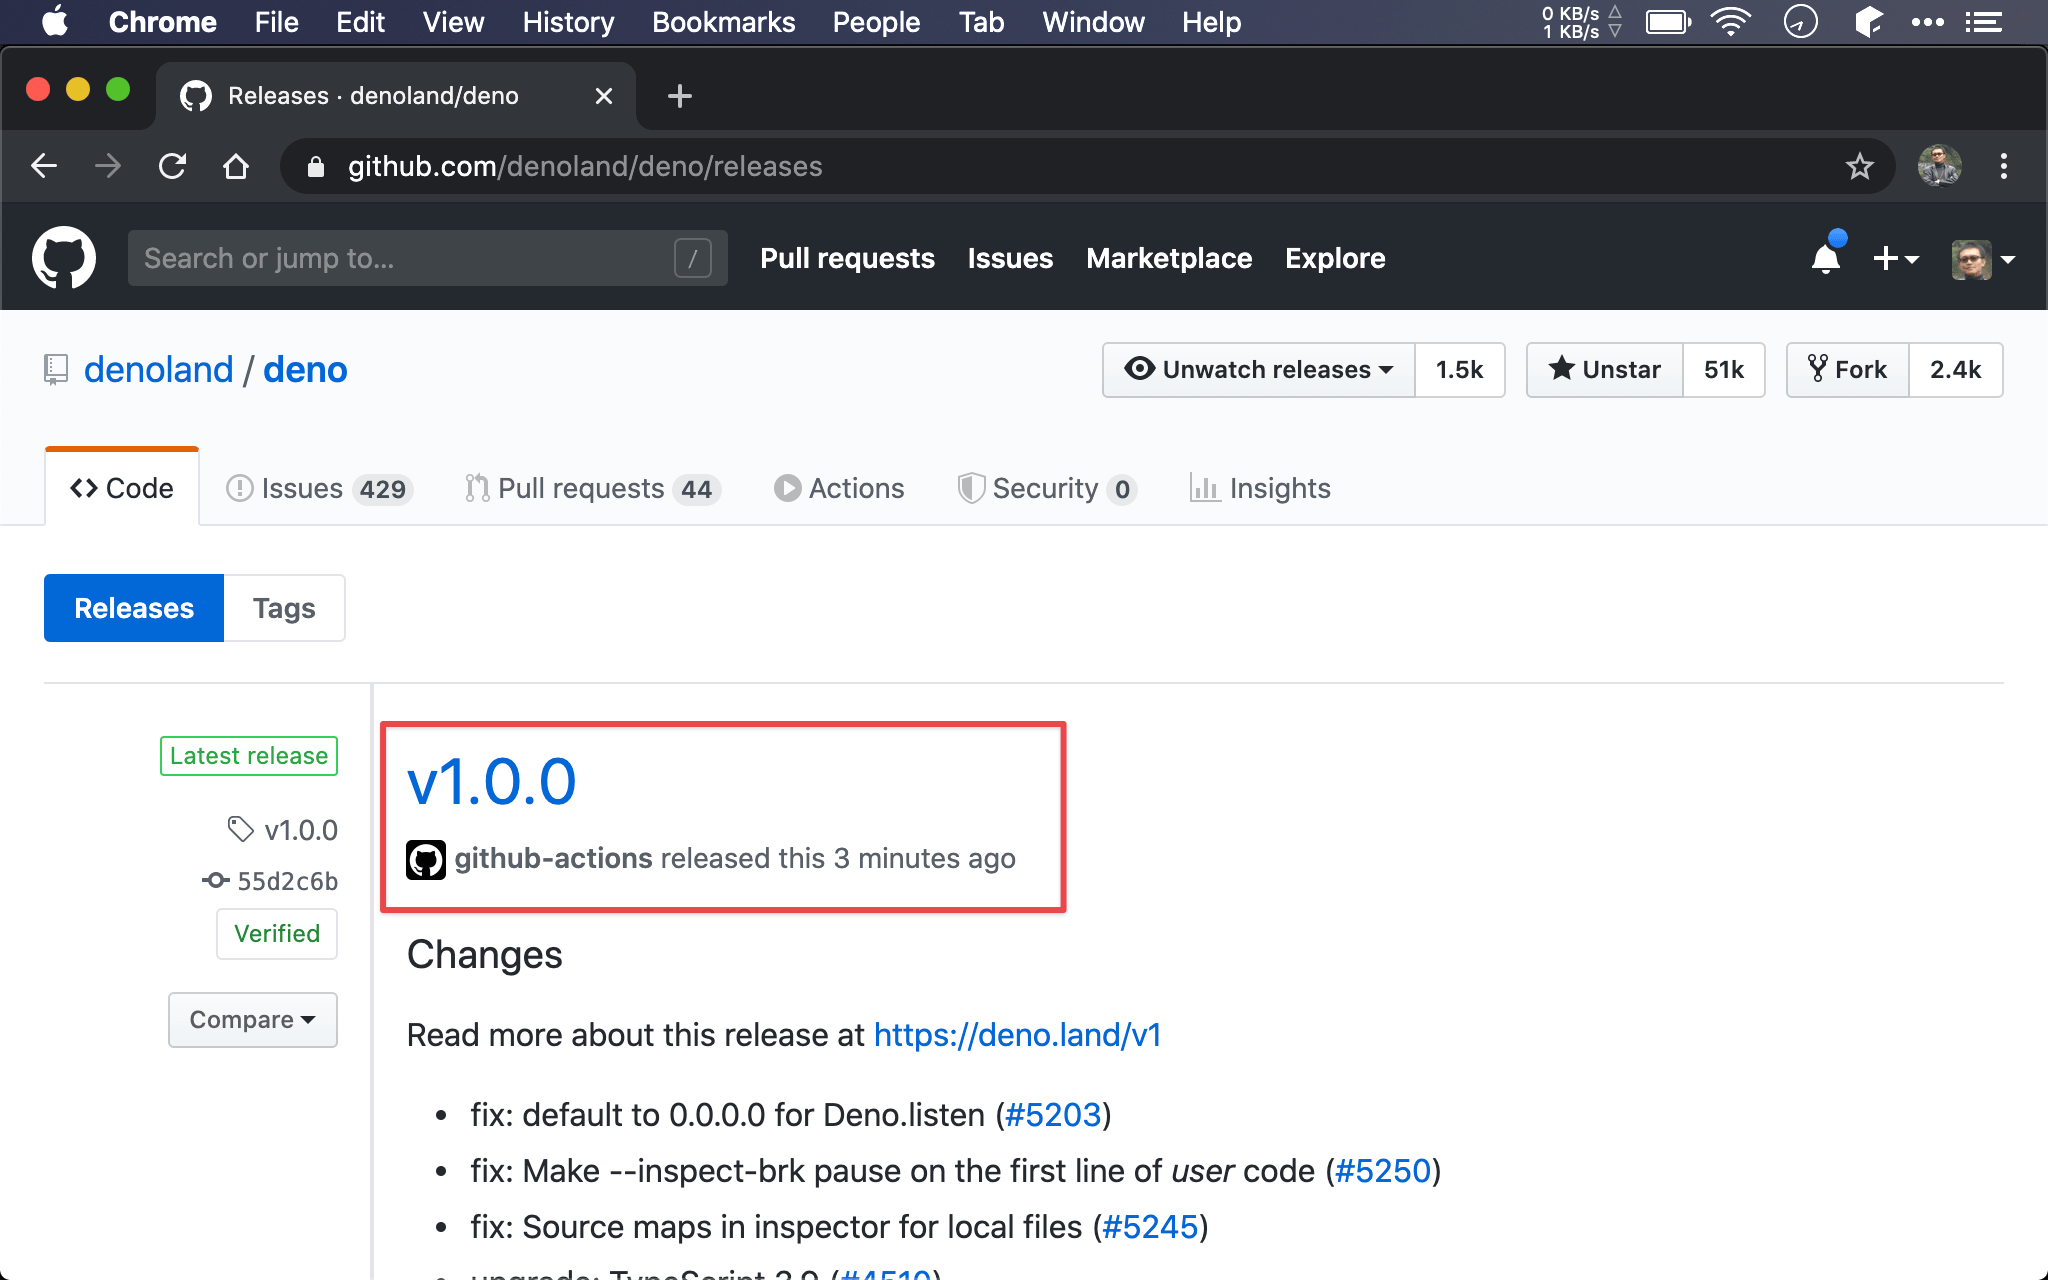Click Issues in the GitHub header navigation
Image resolution: width=2048 pixels, height=1280 pixels.
[1010, 258]
